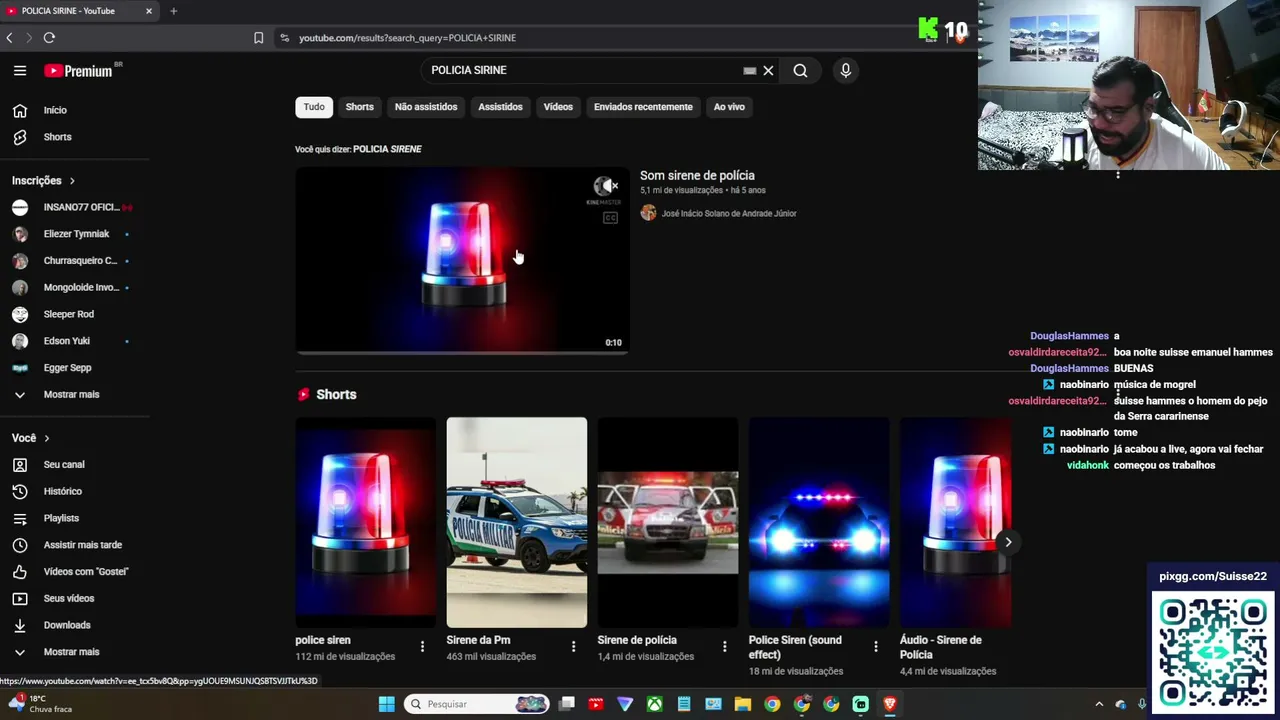Seek on the video preview progress bar
Viewport: 1280px width, 720px height.
coord(462,352)
